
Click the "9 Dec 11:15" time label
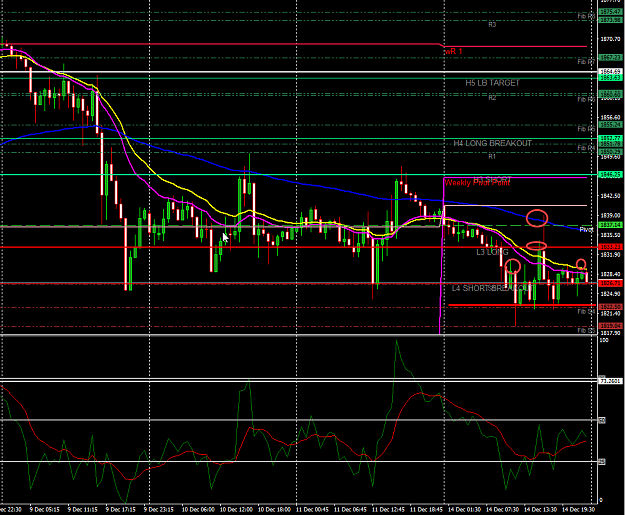point(83,509)
